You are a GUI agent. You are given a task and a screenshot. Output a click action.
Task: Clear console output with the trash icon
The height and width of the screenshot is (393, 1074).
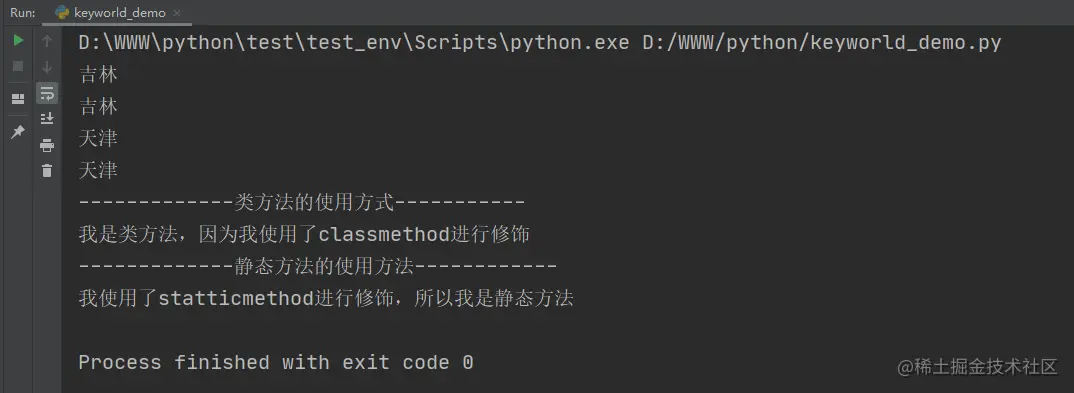(47, 170)
